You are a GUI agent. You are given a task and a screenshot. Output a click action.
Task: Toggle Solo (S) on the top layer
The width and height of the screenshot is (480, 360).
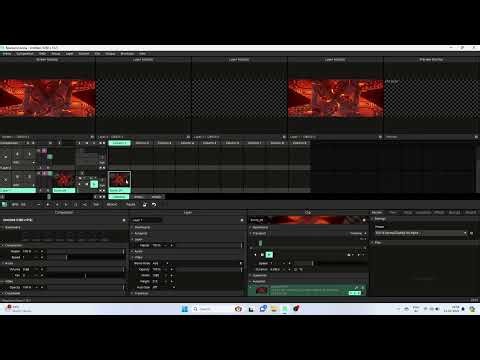click(29, 154)
